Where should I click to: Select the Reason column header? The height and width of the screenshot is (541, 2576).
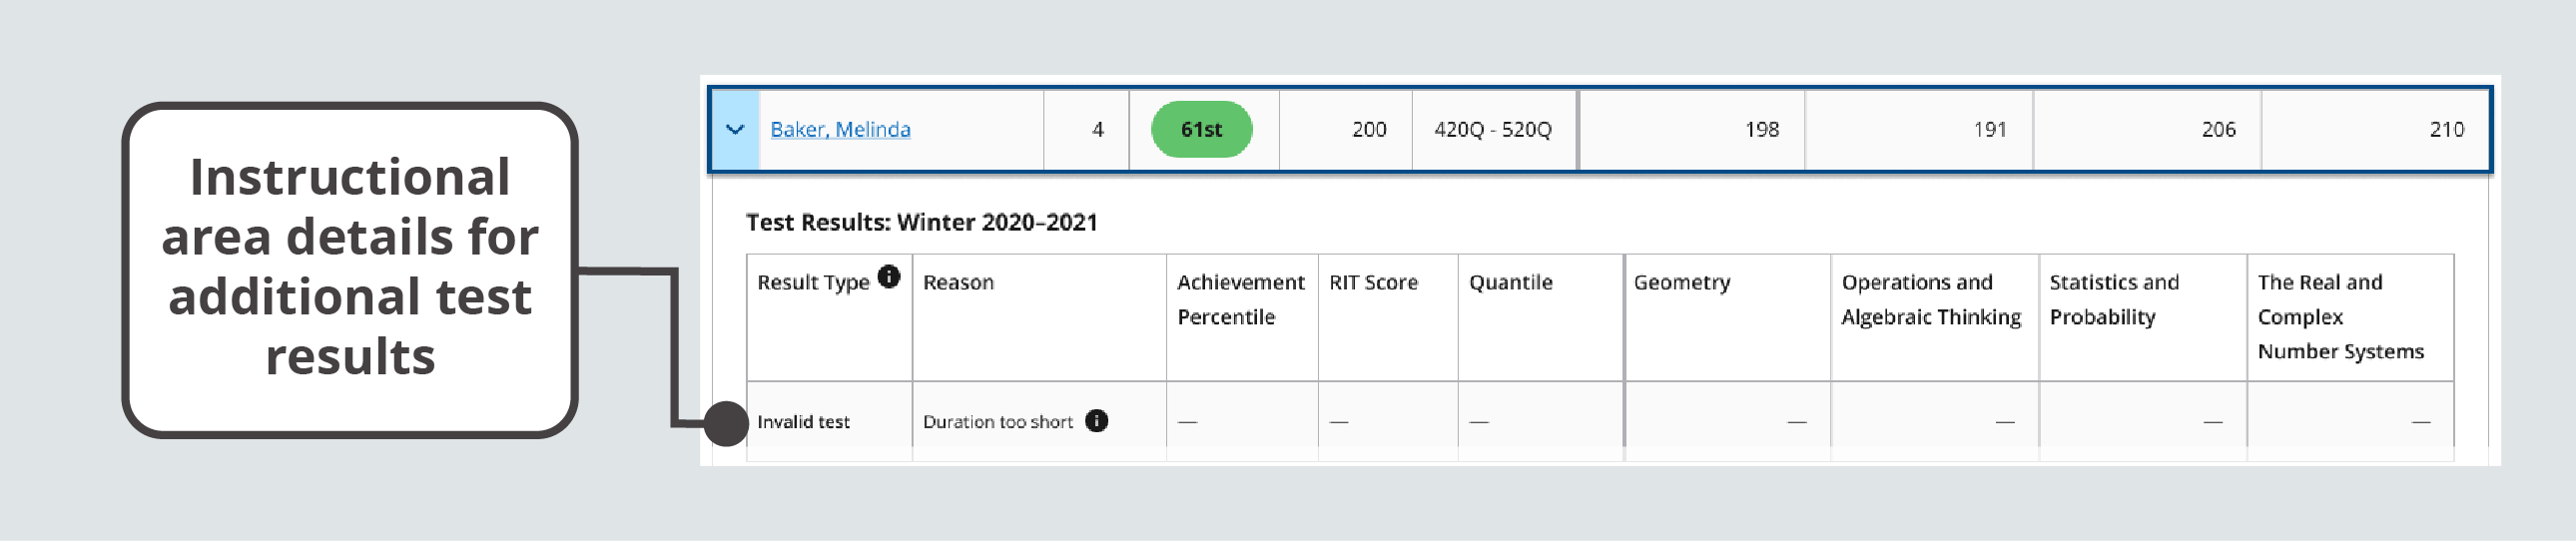point(958,283)
